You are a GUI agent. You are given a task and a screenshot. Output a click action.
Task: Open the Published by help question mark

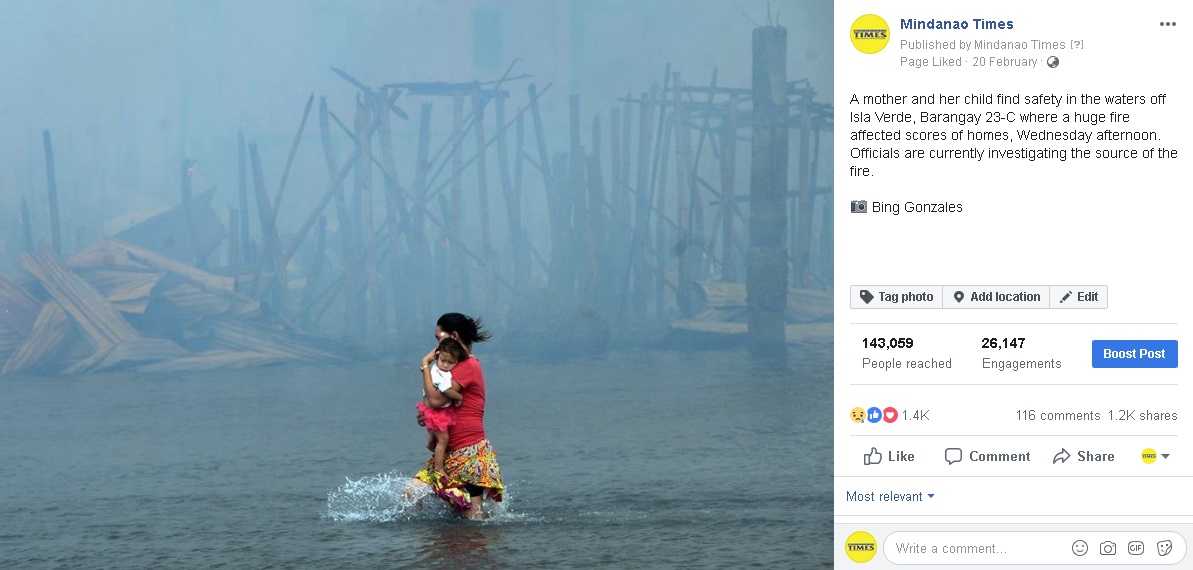click(1077, 45)
